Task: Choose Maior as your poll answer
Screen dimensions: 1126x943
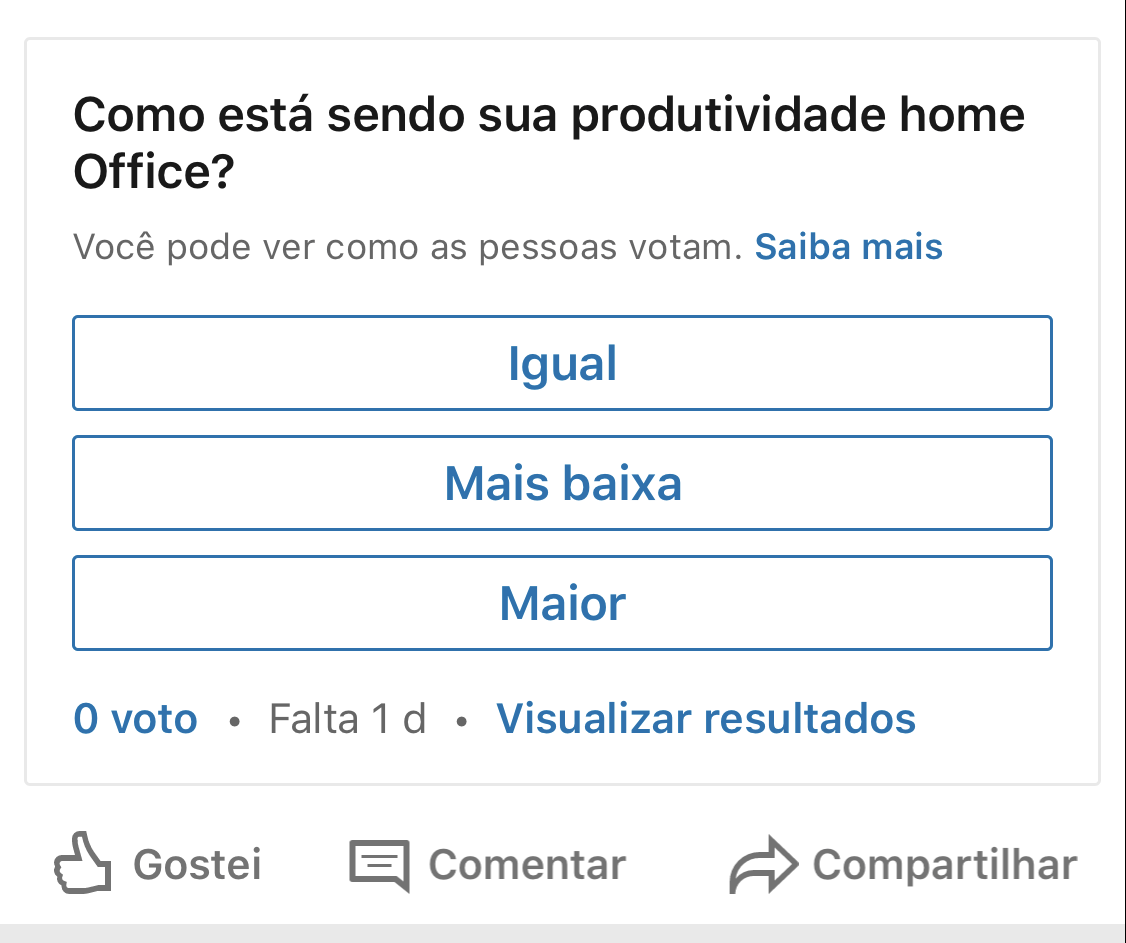Action: tap(562, 603)
